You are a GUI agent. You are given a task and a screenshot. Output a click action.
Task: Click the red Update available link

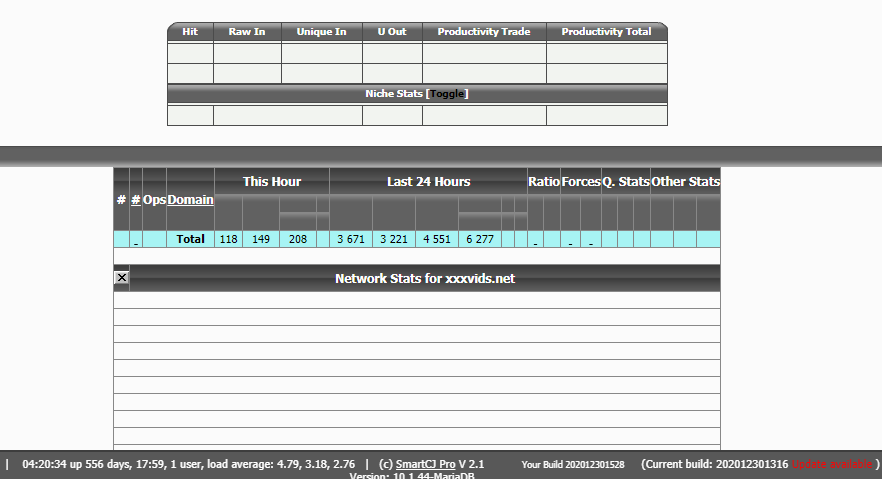pos(832,464)
